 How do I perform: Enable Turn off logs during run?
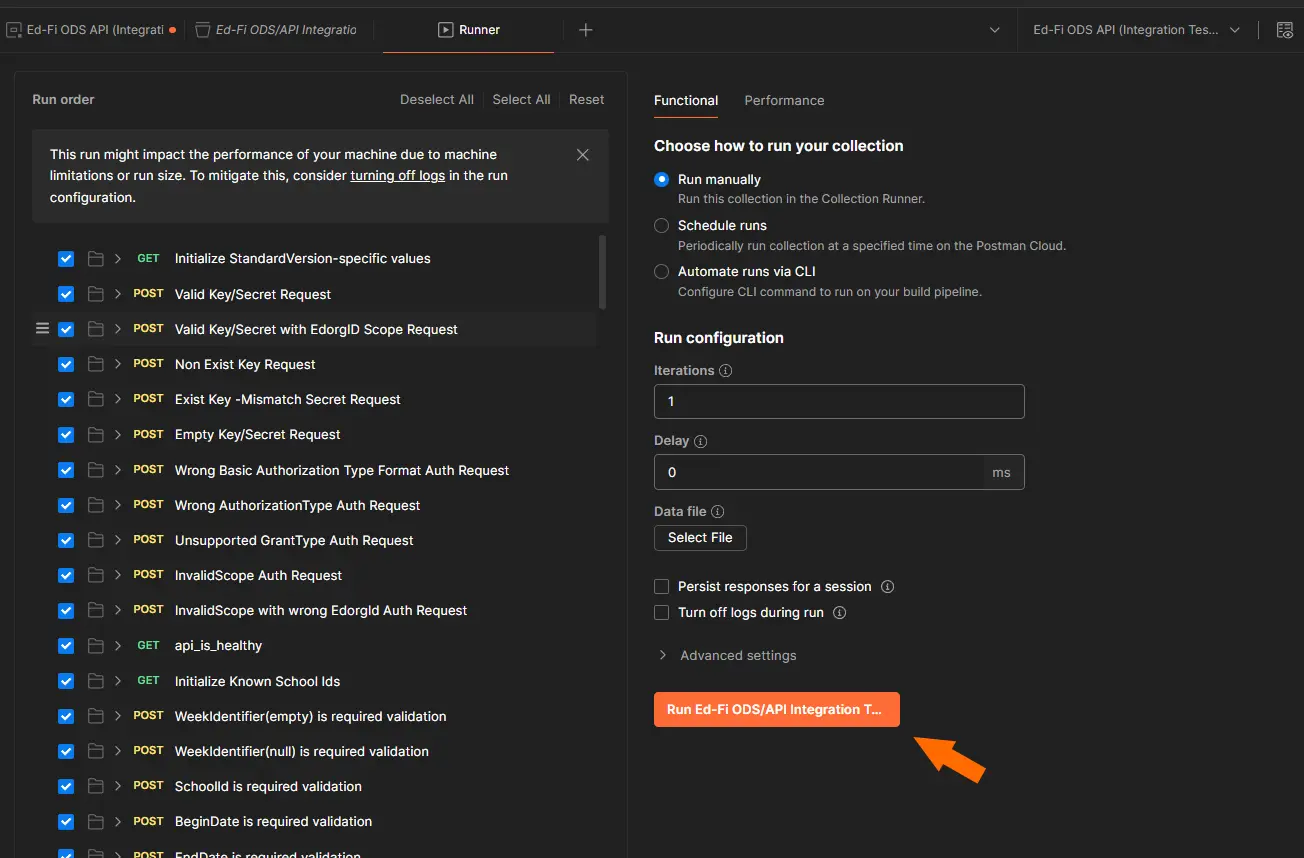pos(661,613)
